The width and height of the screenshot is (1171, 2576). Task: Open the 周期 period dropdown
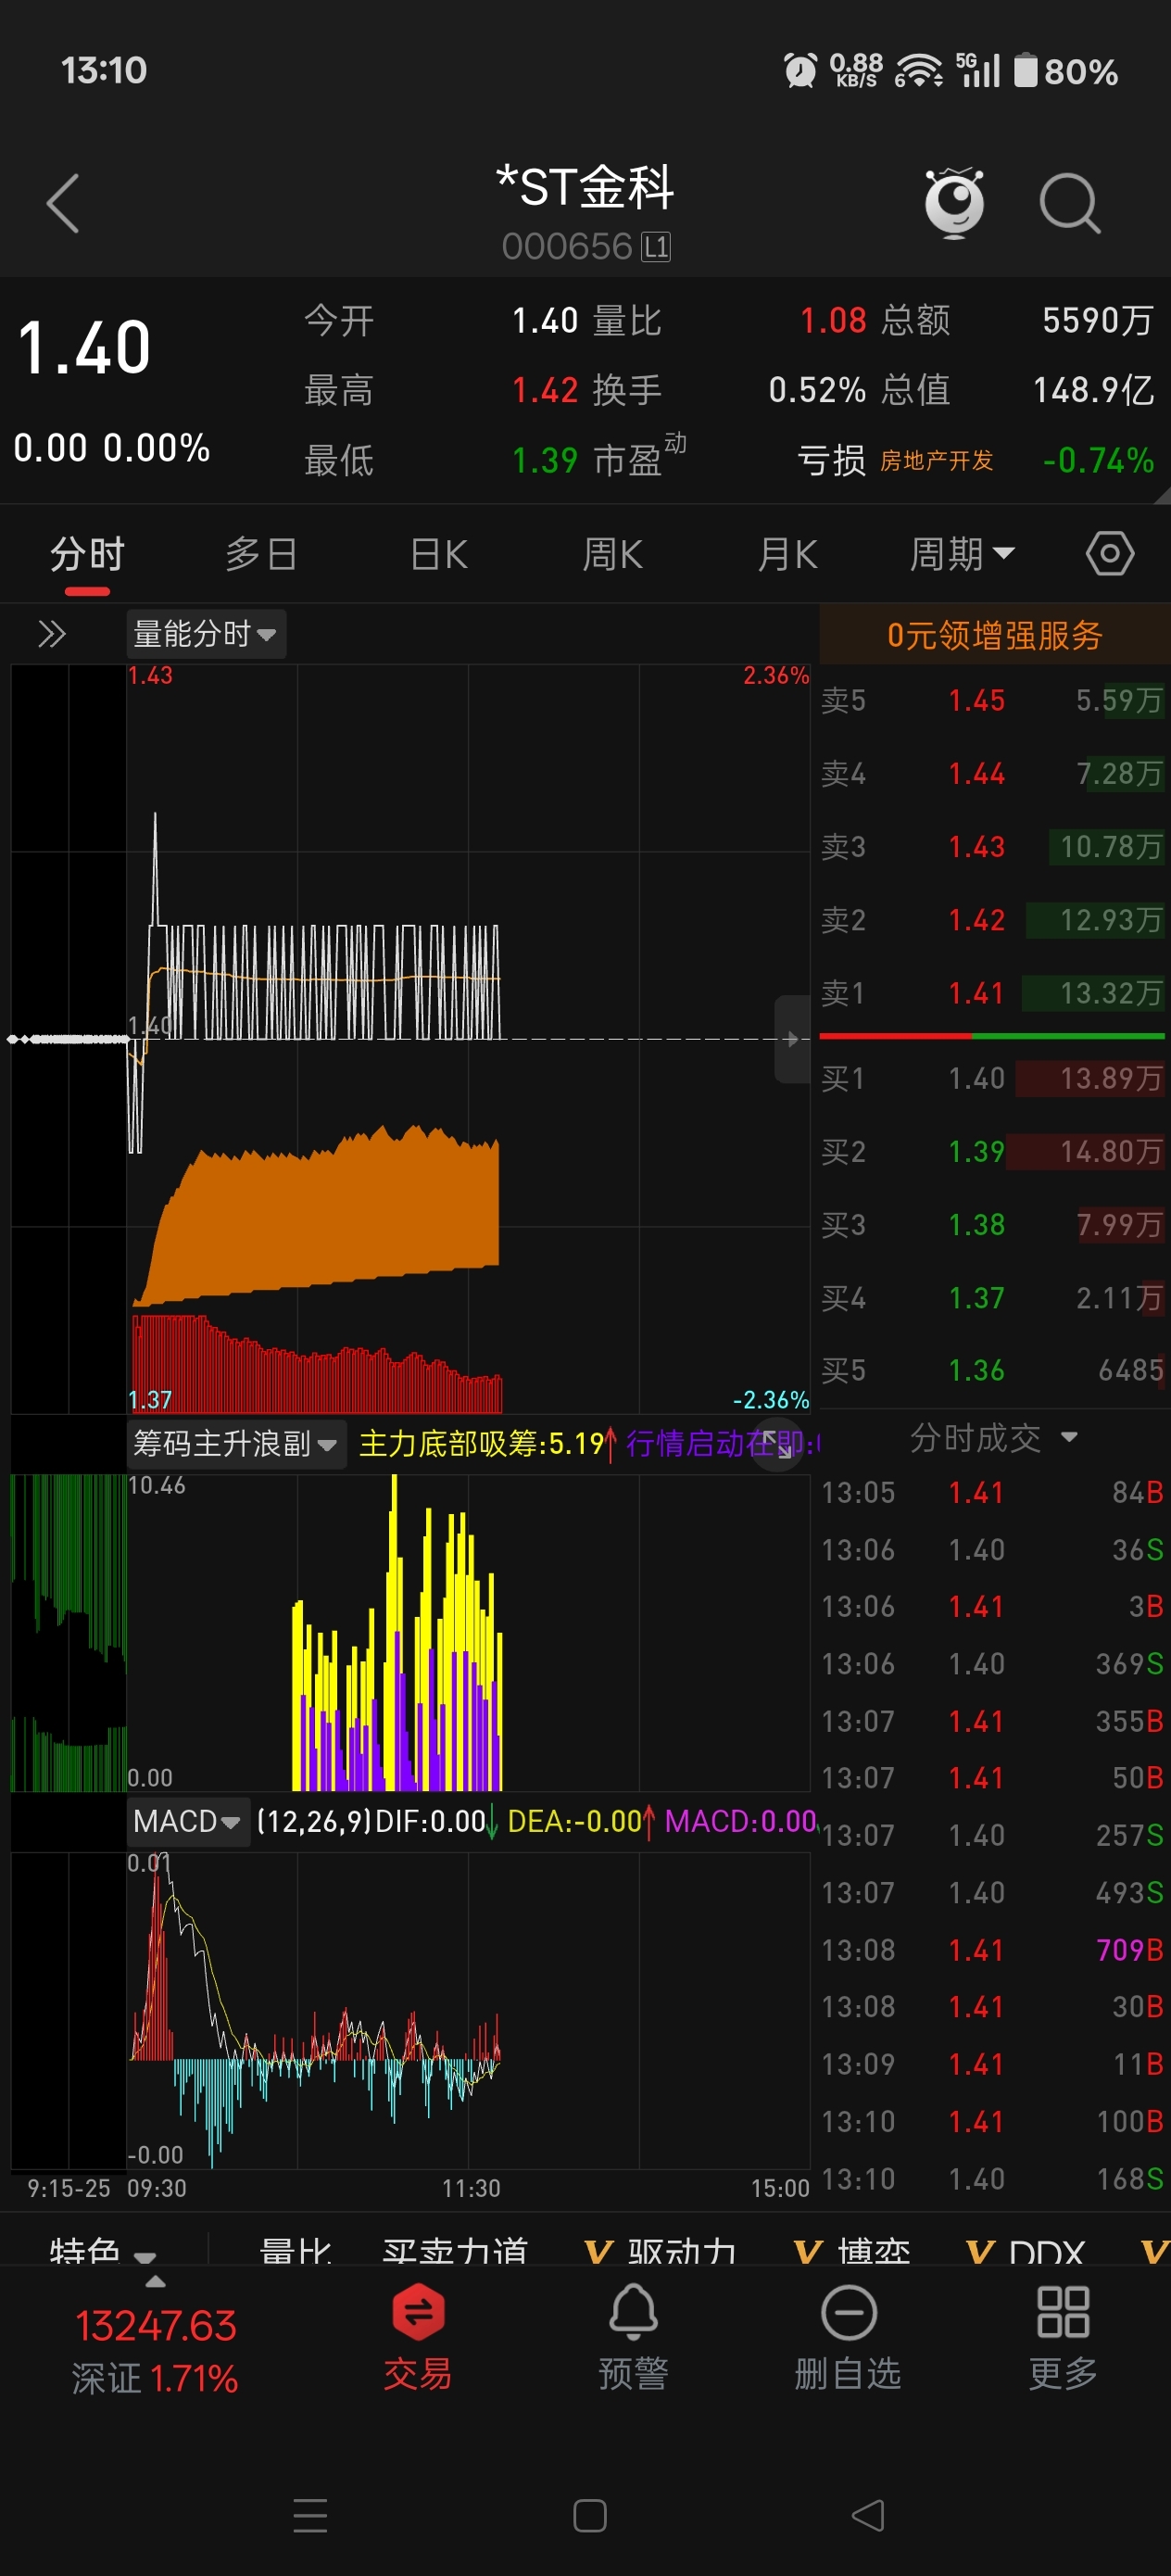(x=962, y=553)
